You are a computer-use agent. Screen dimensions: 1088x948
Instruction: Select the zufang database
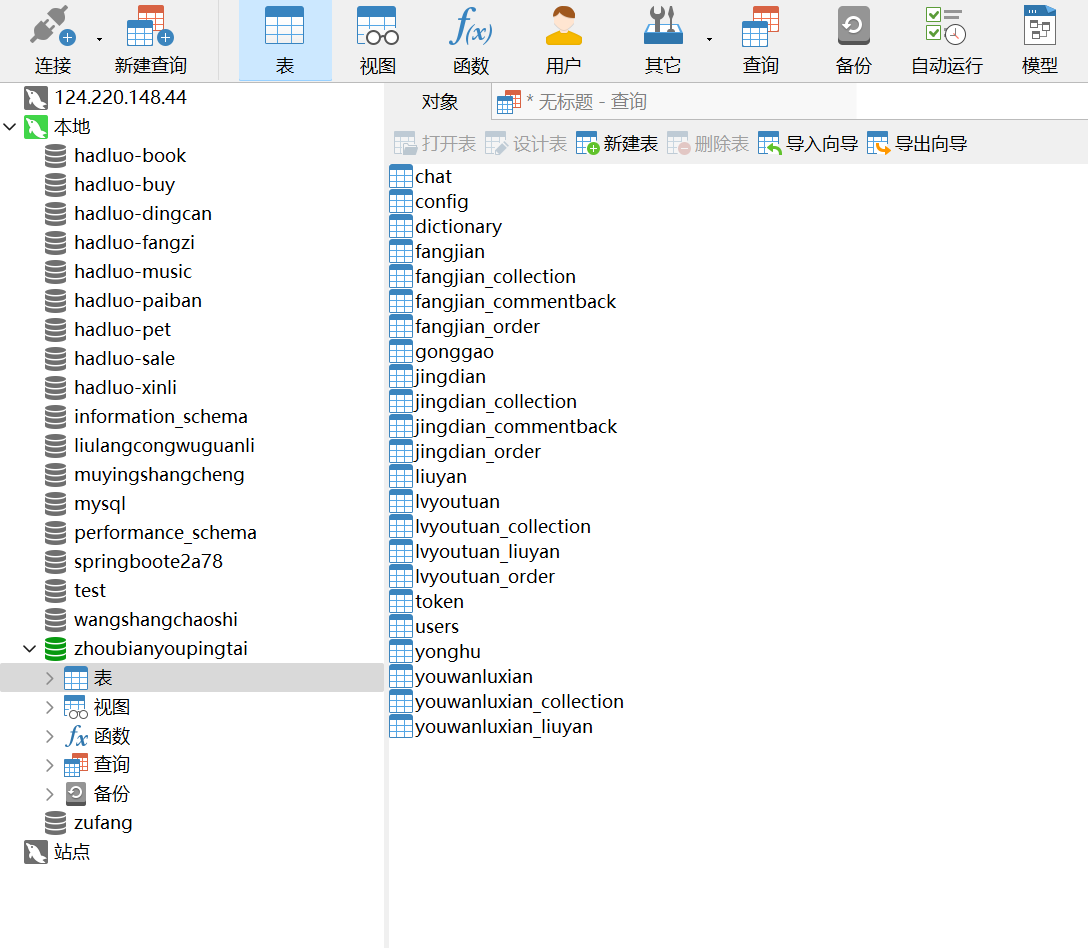pos(103,823)
